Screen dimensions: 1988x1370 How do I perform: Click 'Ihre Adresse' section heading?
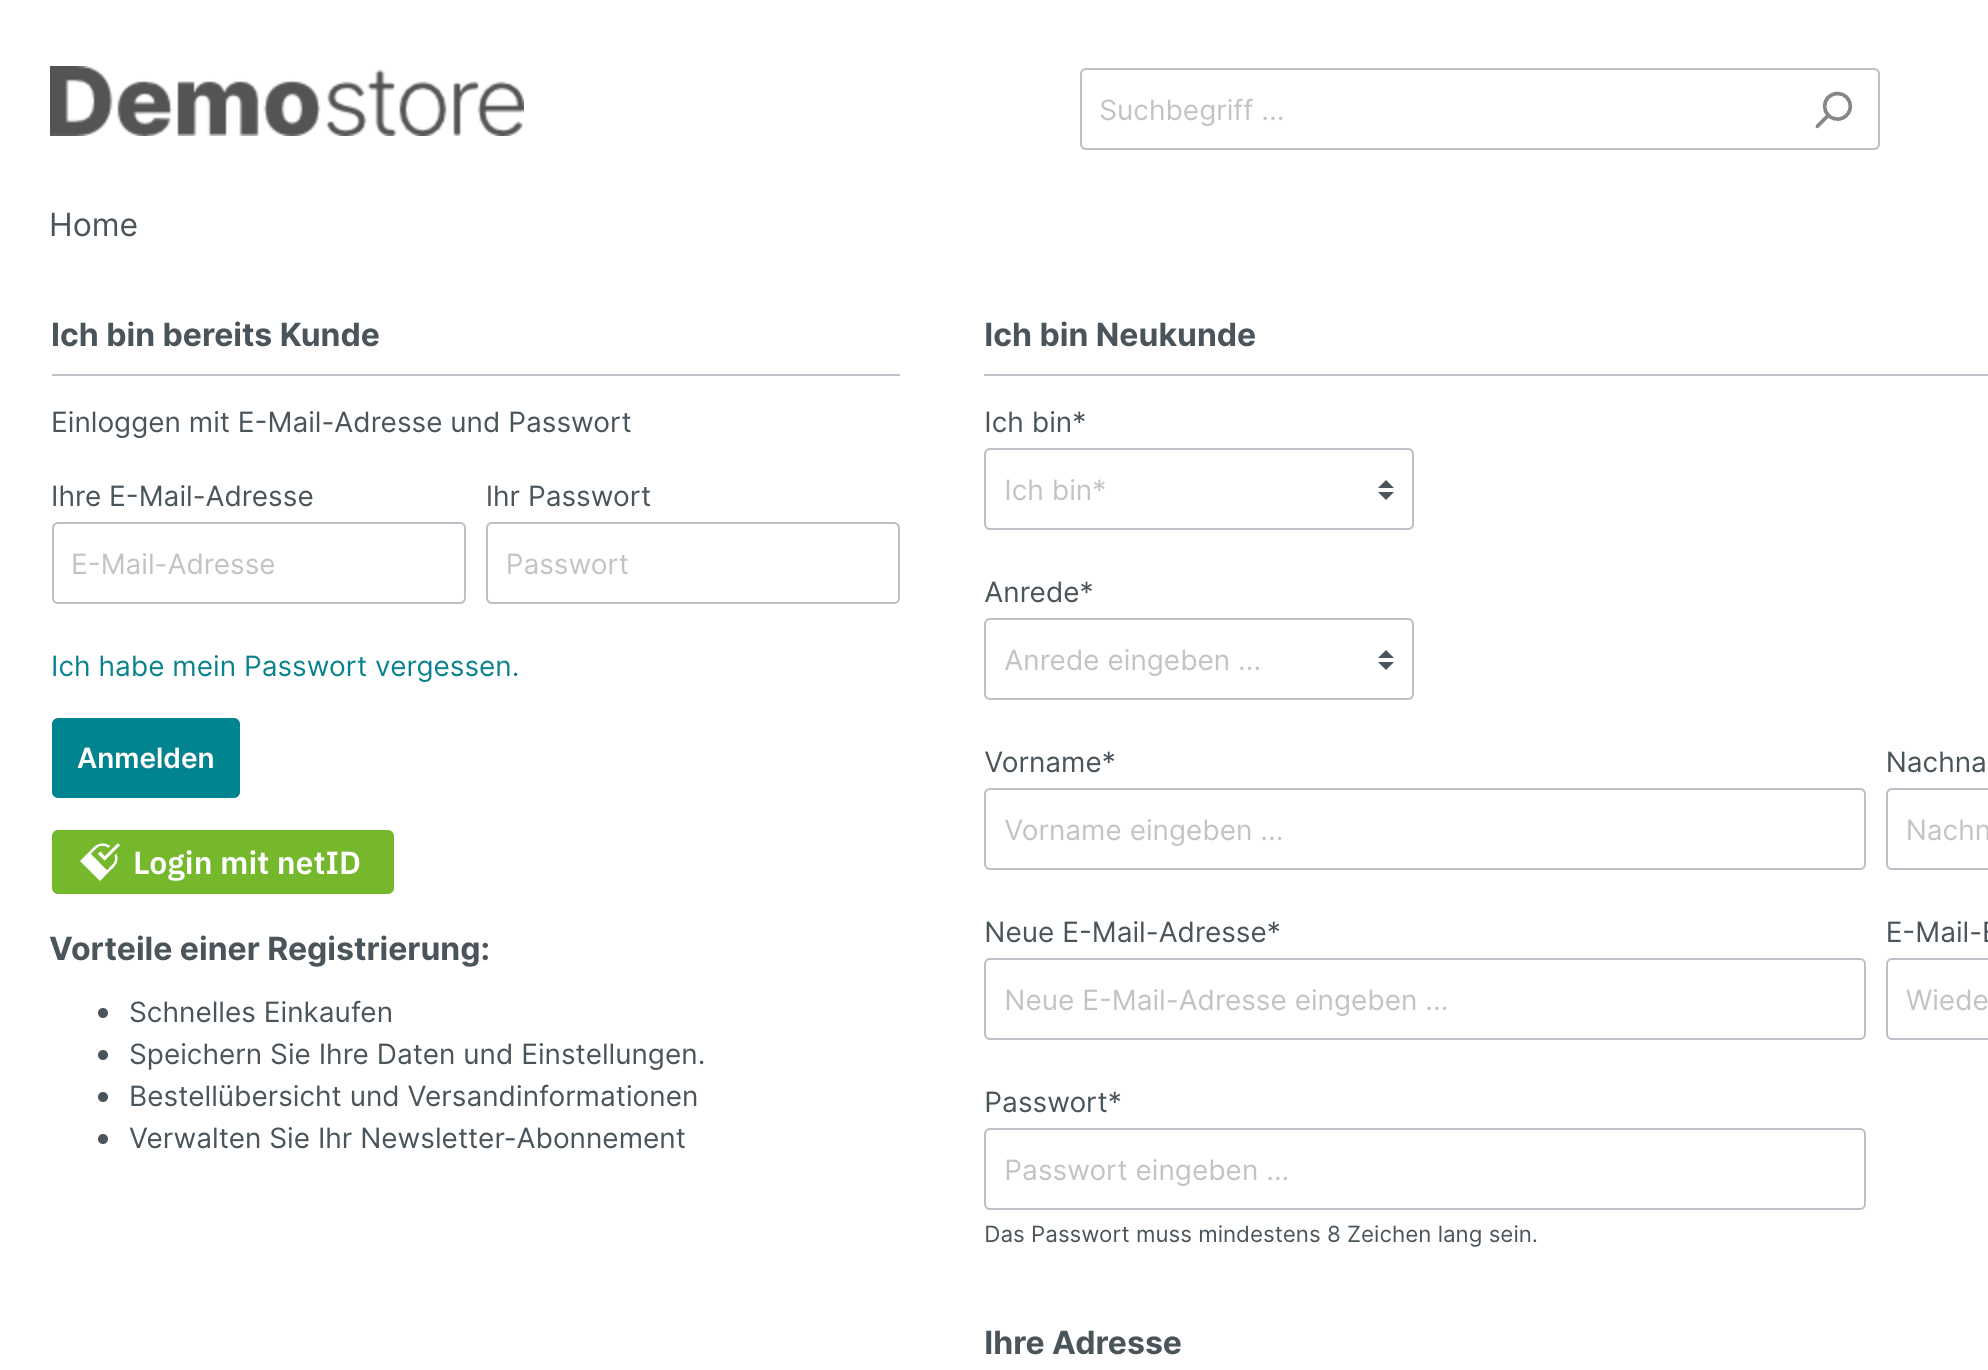coord(1082,1343)
